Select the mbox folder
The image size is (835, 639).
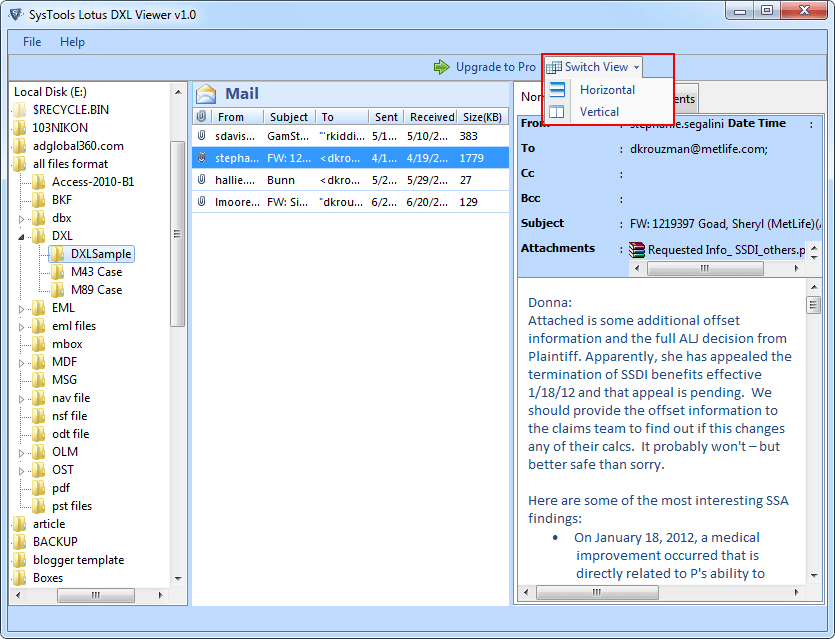coord(67,344)
